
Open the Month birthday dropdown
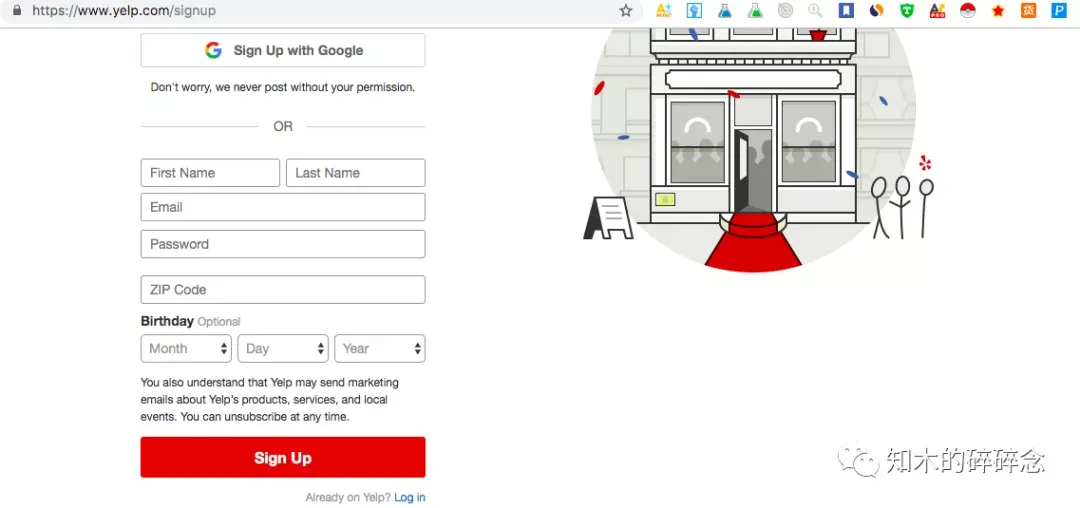186,348
